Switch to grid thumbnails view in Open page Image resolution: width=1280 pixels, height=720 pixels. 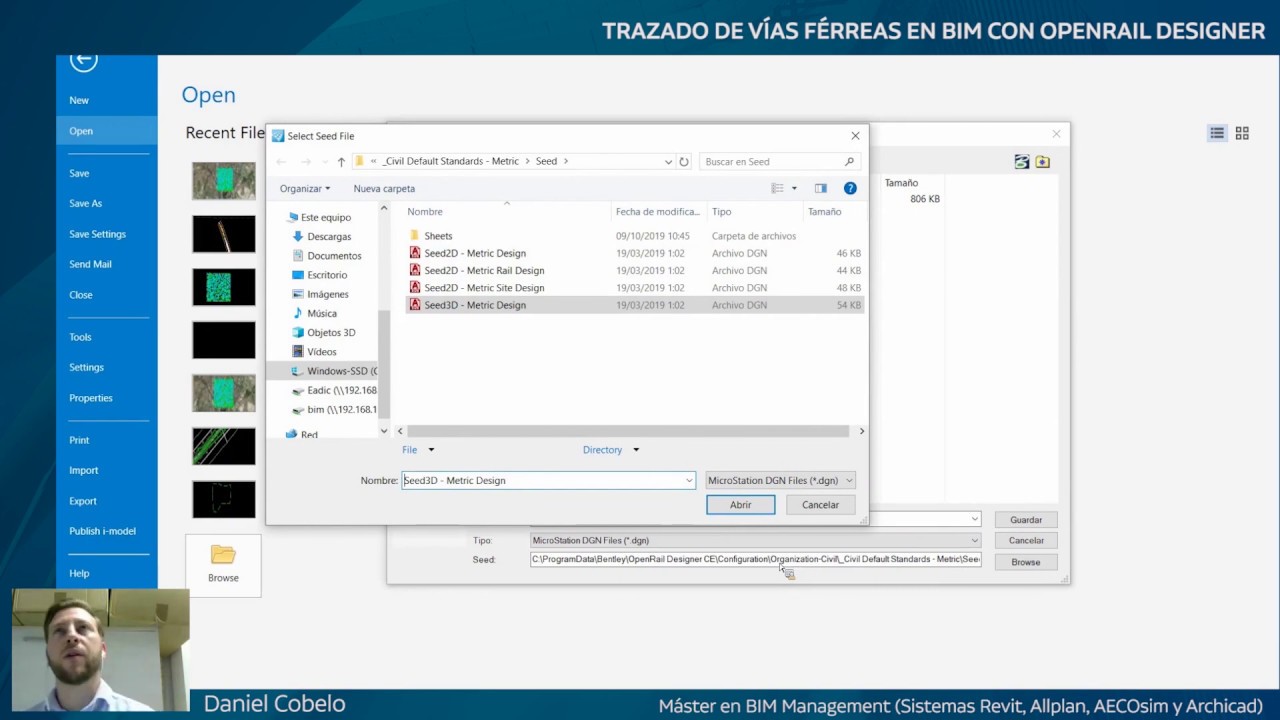(x=1242, y=133)
